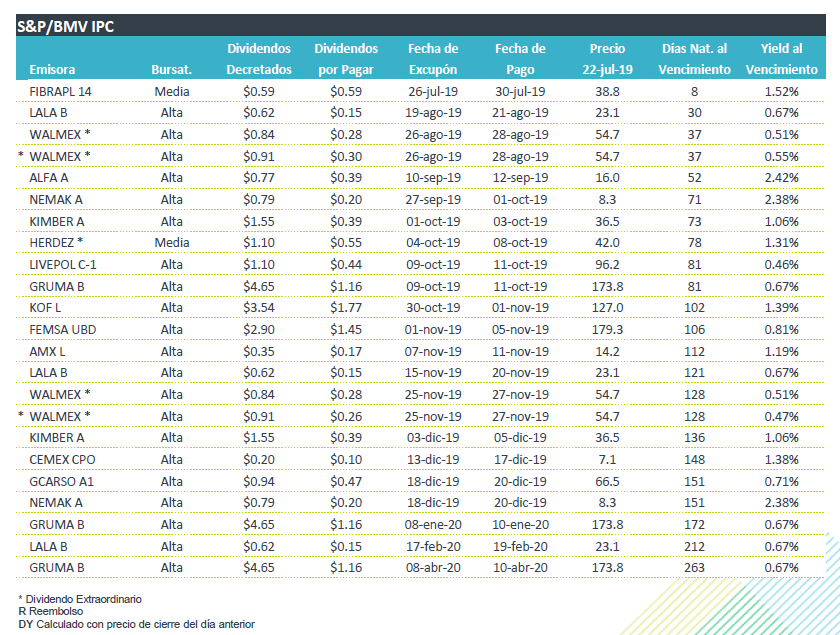840x635 pixels.
Task: Select the AMX L emisora cell
Action: point(47,352)
